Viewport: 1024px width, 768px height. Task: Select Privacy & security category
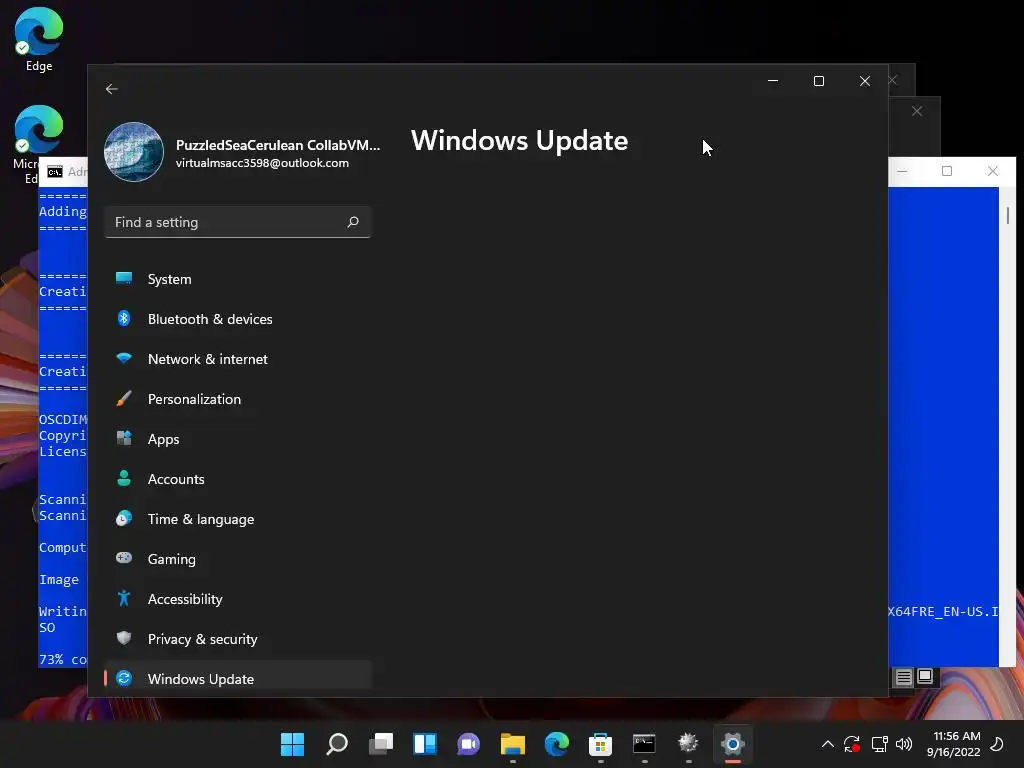[x=238, y=639]
